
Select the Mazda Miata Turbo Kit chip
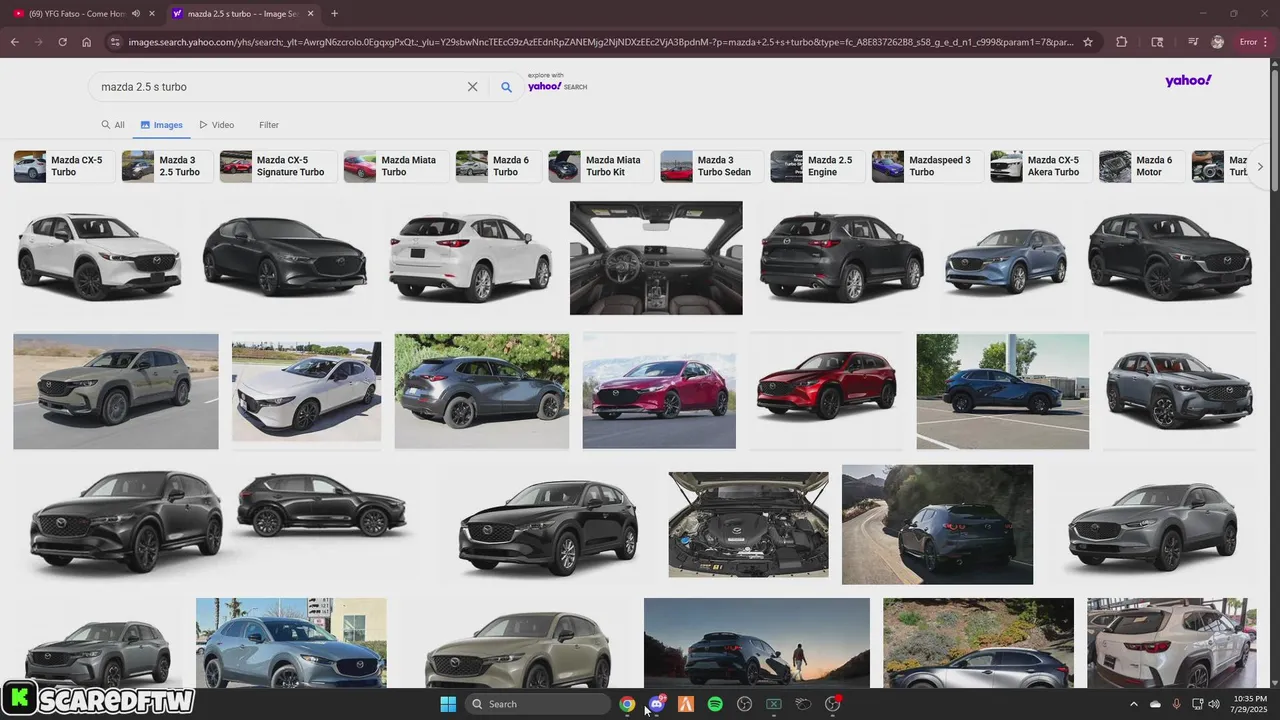[601, 166]
